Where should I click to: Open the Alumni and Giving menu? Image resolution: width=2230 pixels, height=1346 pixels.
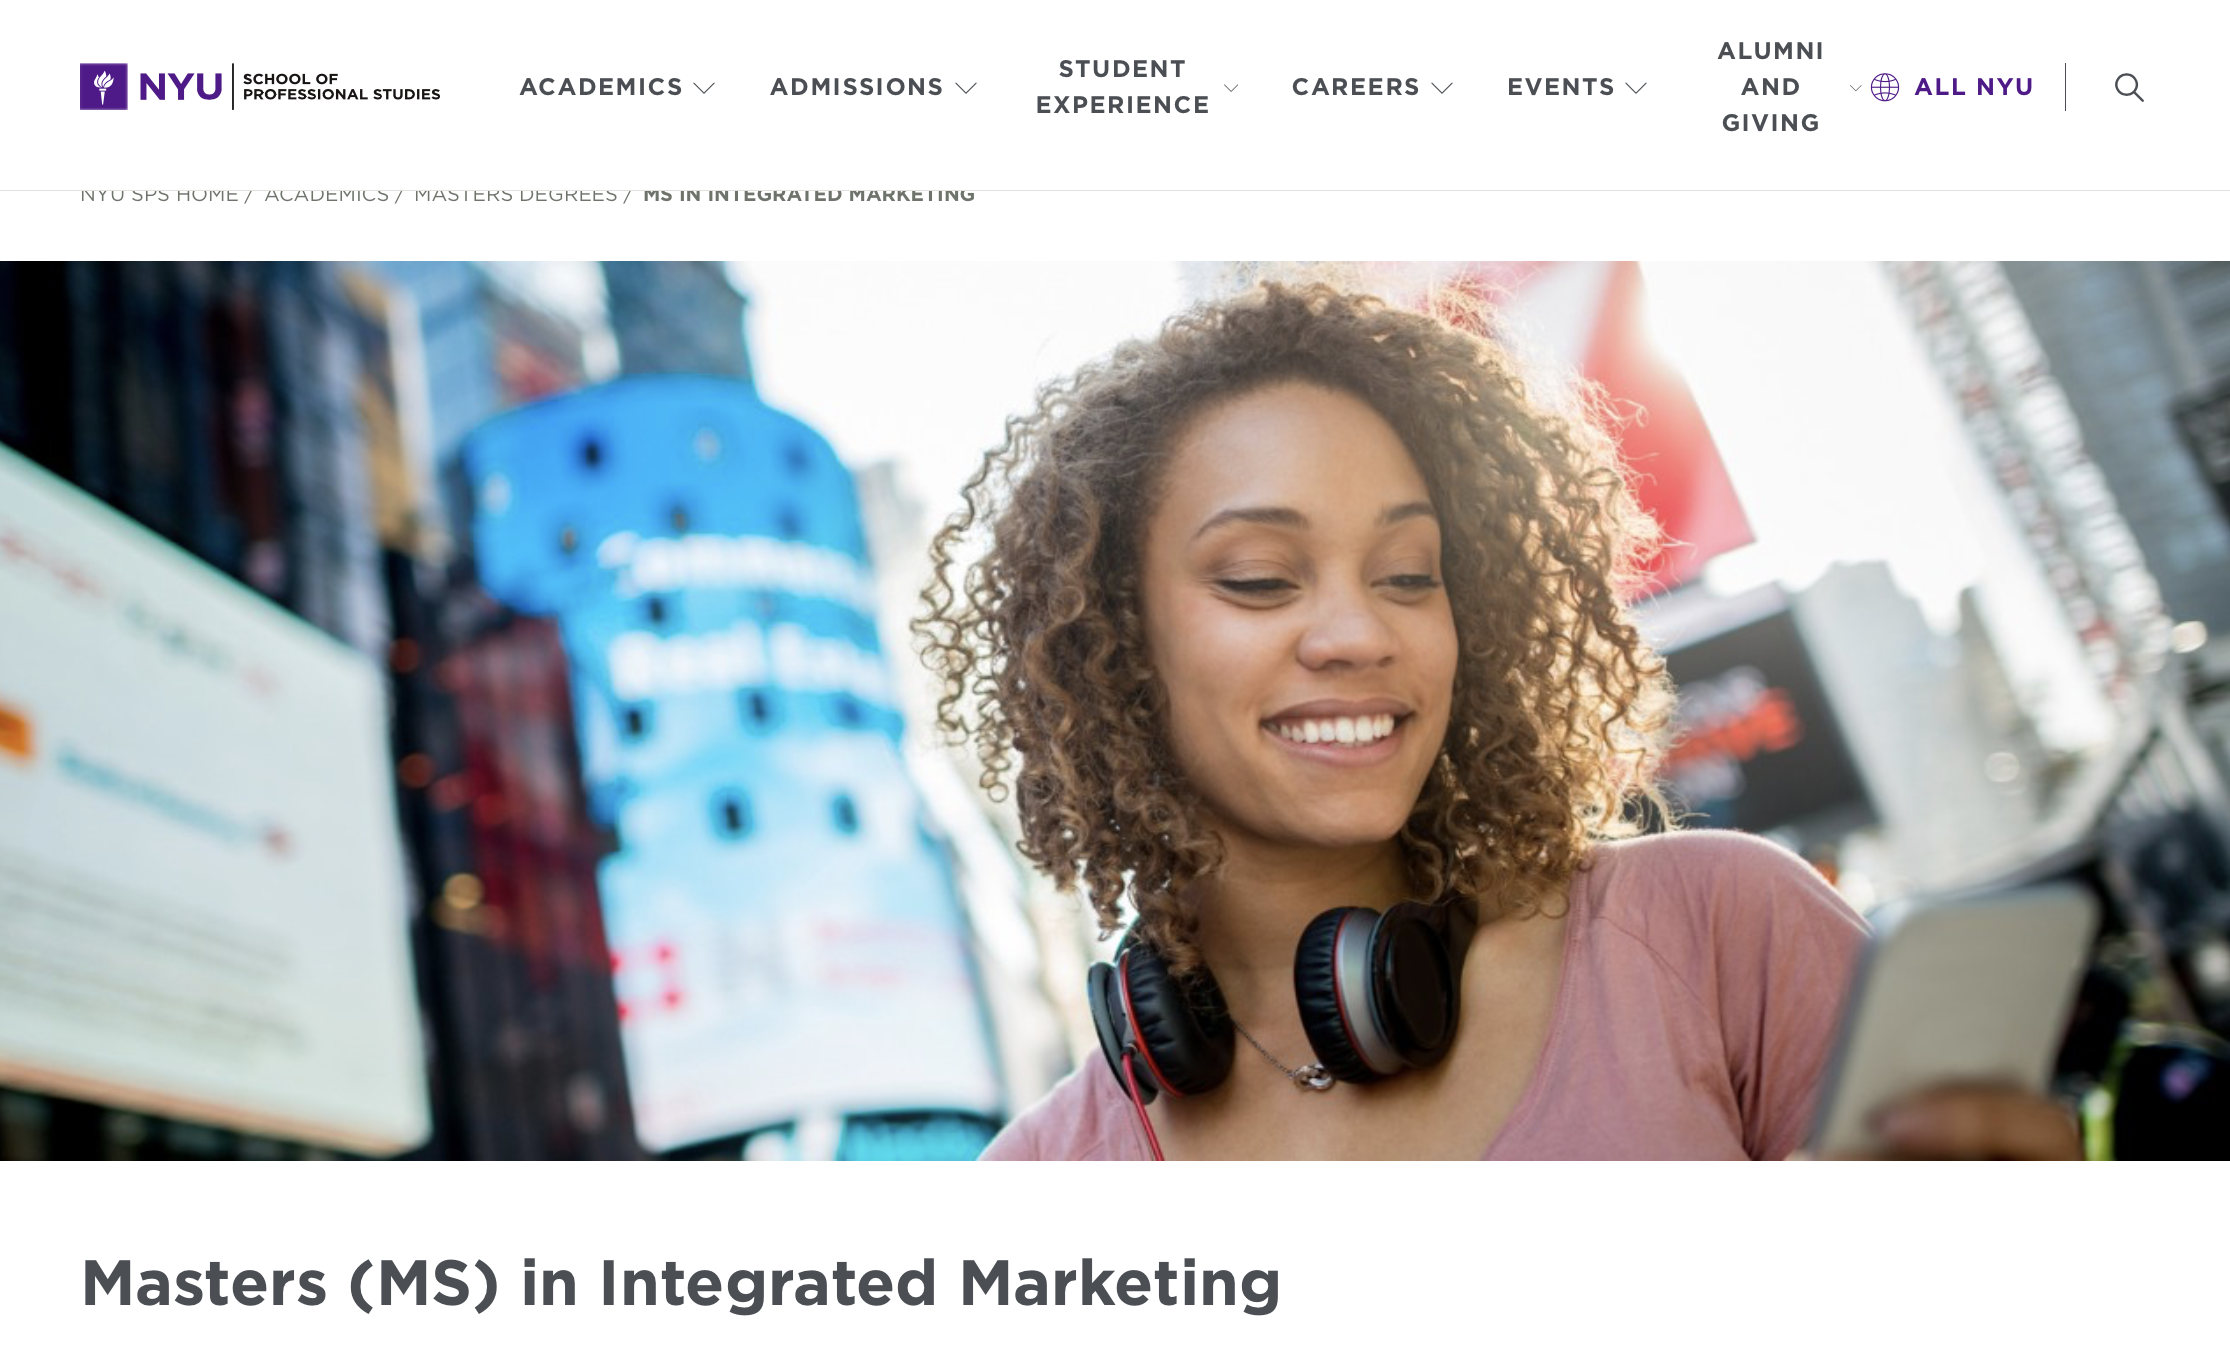pyautogui.click(x=1770, y=87)
